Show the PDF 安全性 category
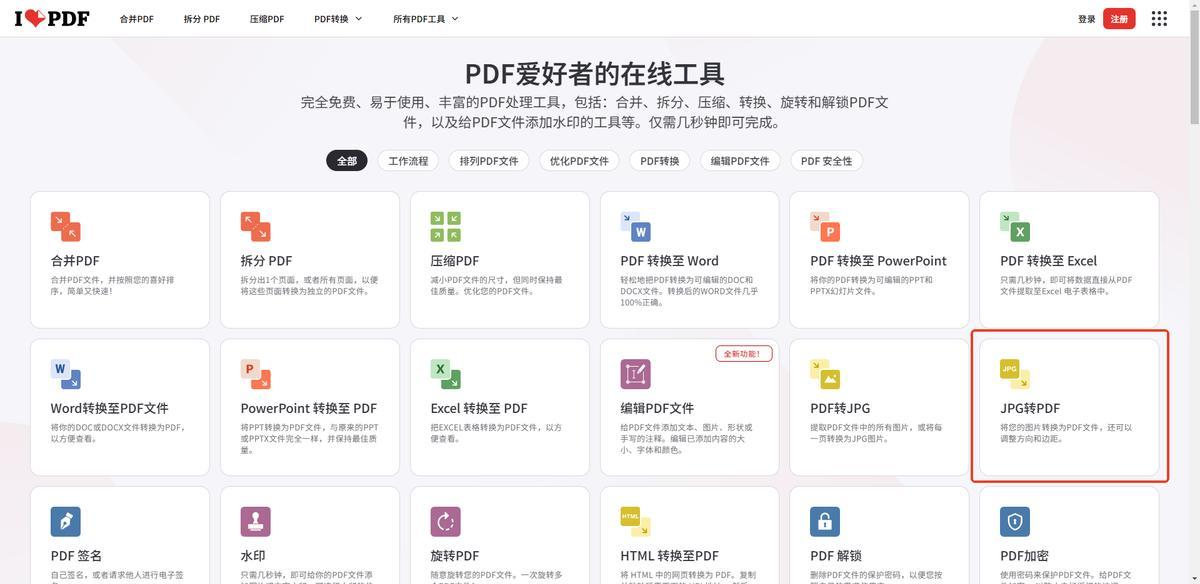This screenshot has width=1200, height=584. click(826, 161)
